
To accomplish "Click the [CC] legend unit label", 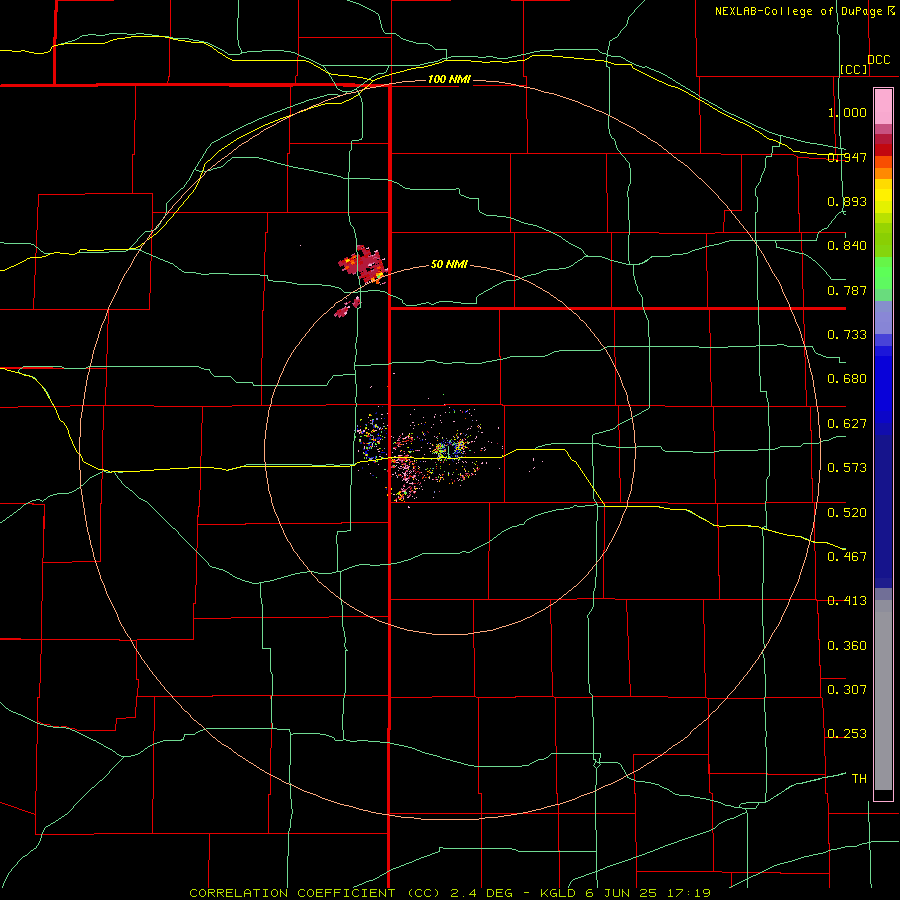I will [854, 69].
